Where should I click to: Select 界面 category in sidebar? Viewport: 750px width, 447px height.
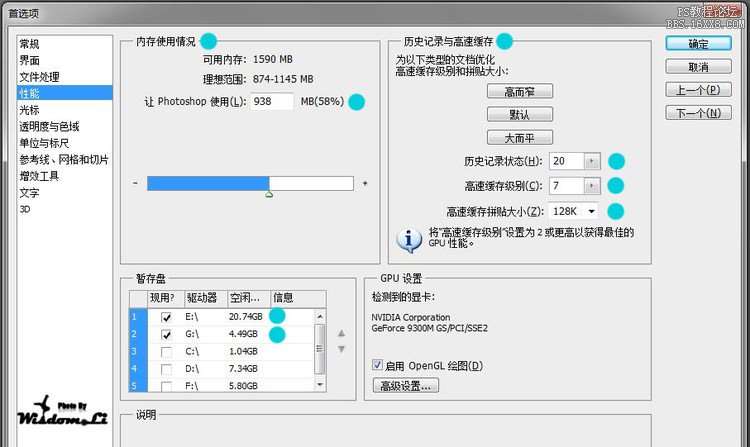(x=30, y=60)
